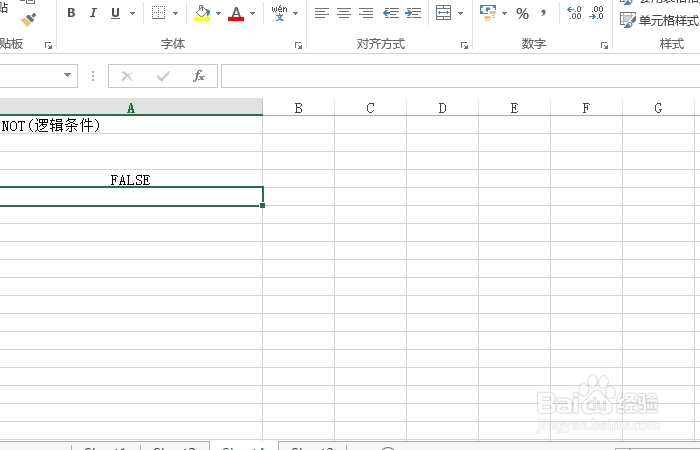Open the 字体 font settings dialog launcher
Screen dimensions: 700x450
tap(298, 46)
